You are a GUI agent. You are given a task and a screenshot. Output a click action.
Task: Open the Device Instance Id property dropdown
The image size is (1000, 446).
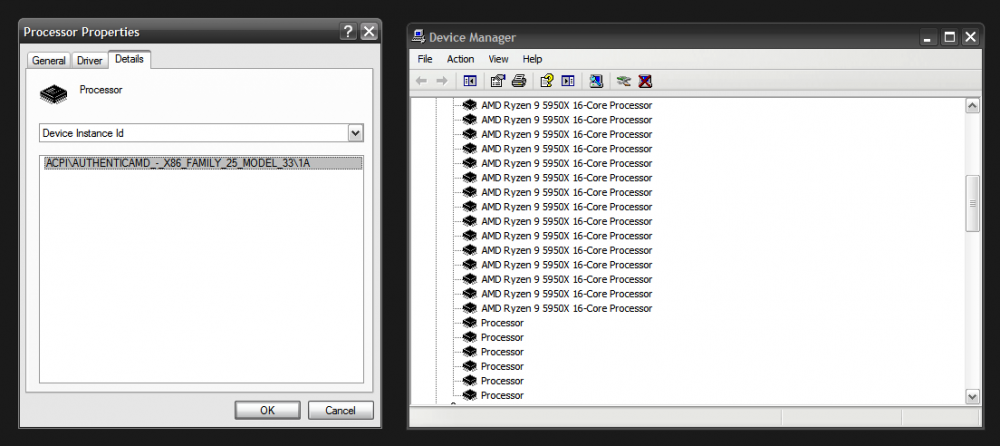point(355,133)
